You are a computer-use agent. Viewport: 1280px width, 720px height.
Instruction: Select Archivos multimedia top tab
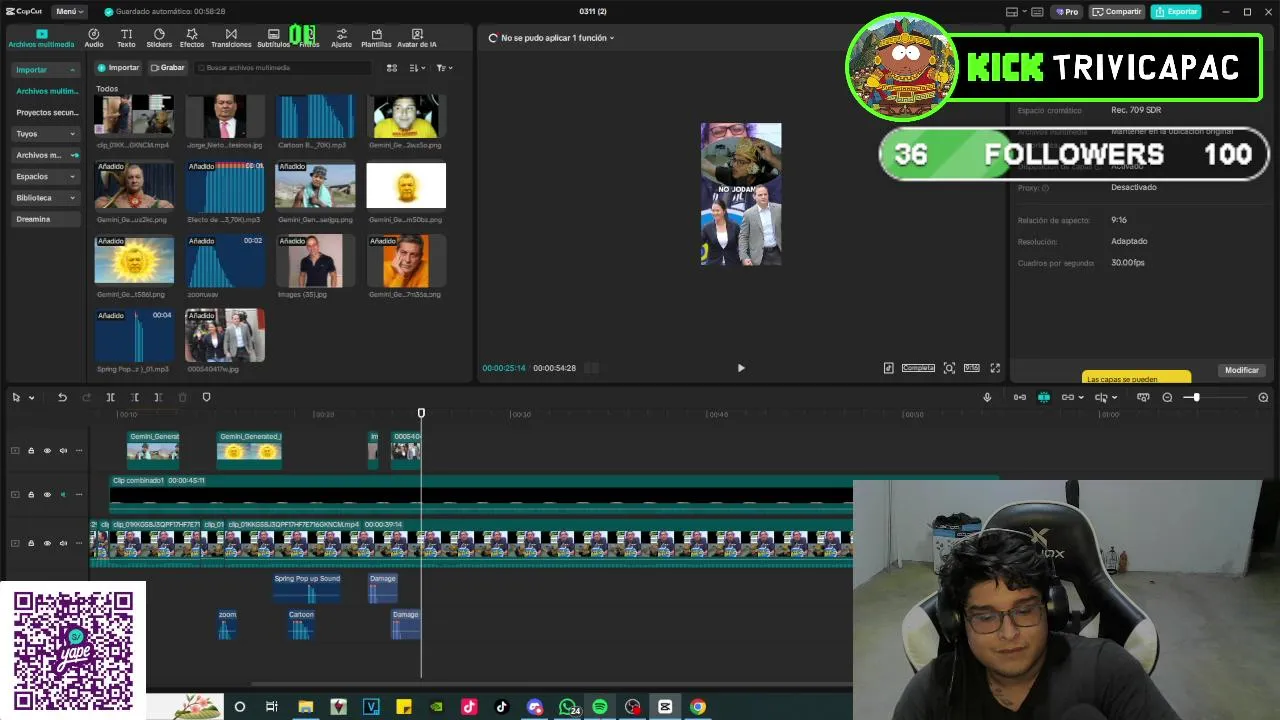pyautogui.click(x=41, y=38)
